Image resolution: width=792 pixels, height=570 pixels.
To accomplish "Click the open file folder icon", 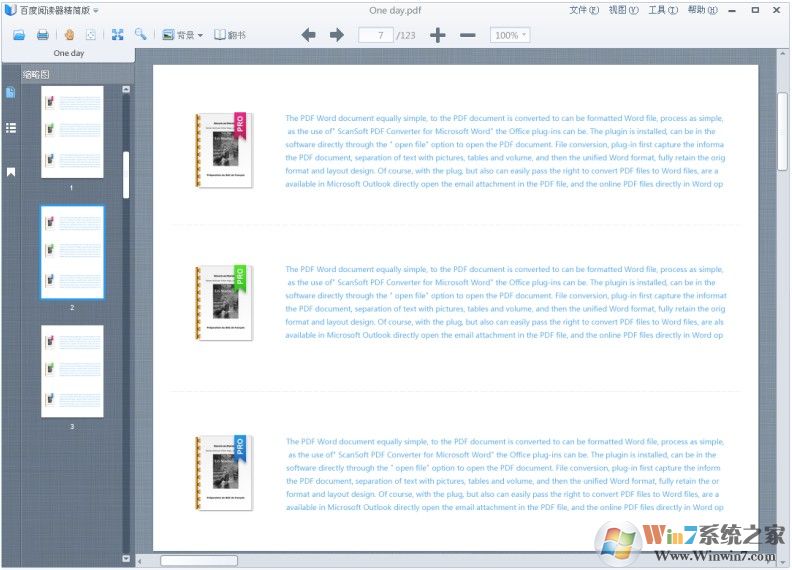I will coord(18,35).
